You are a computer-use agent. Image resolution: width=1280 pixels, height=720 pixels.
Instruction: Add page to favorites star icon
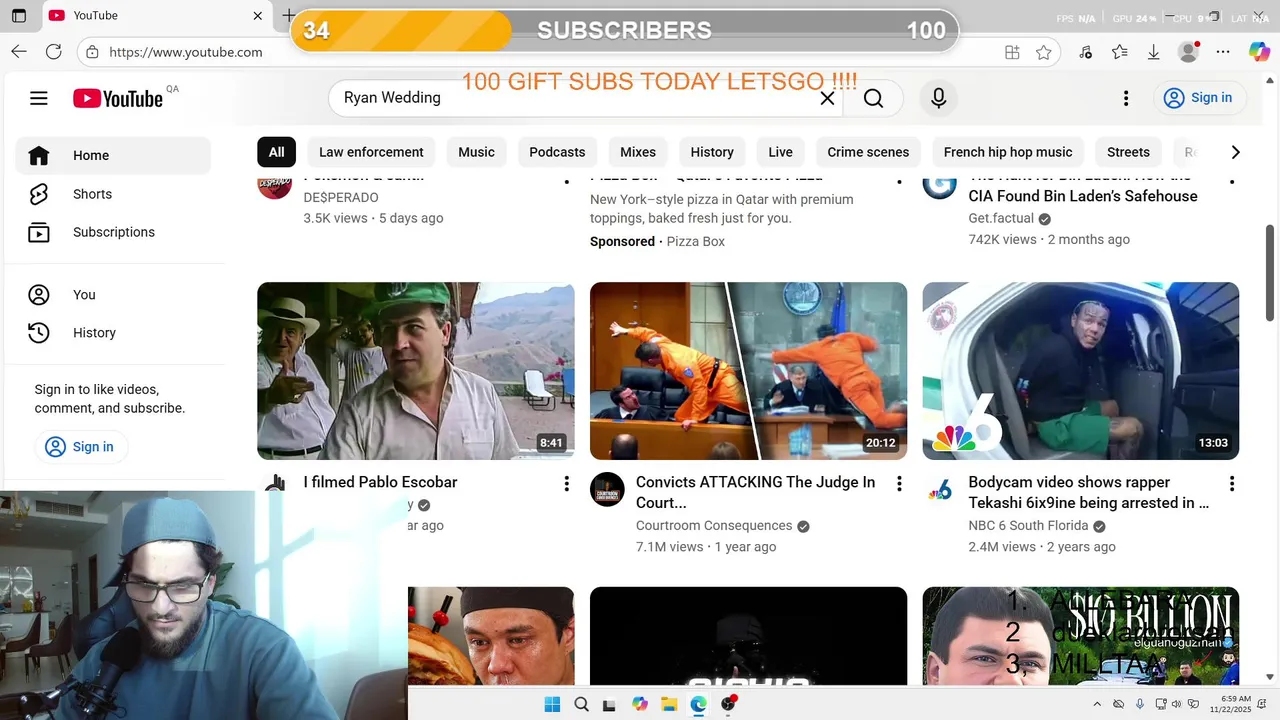[1044, 53]
